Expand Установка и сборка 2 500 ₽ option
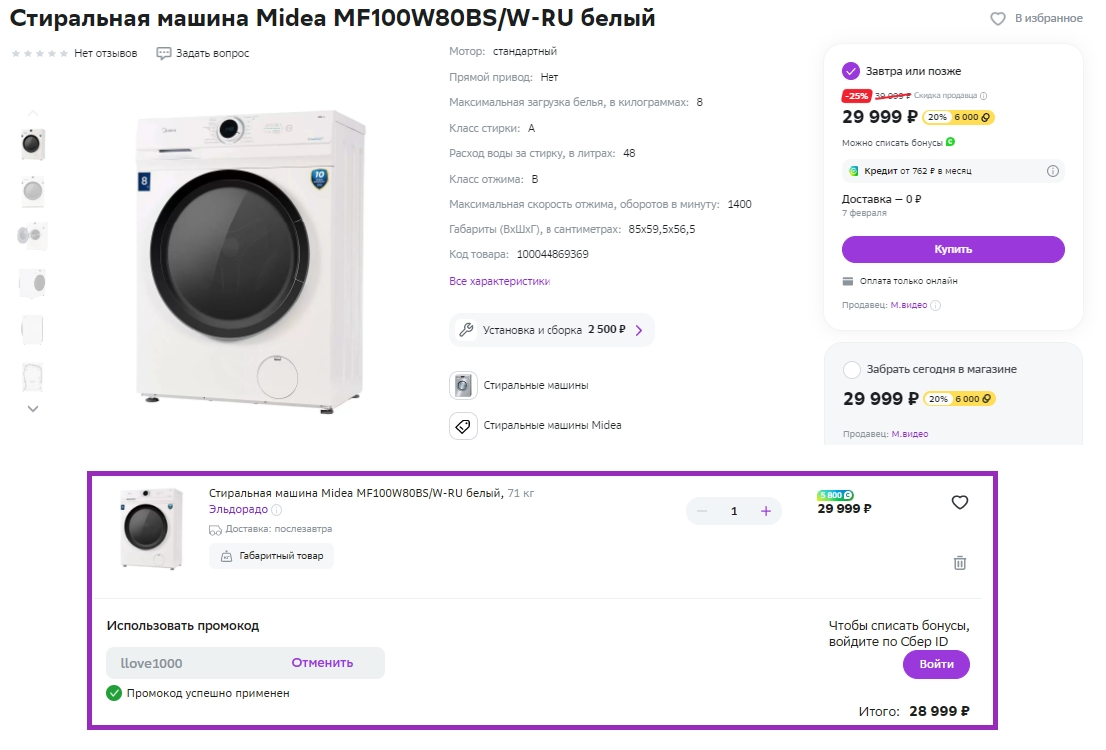Viewport: 1106px width, 750px height. coord(552,329)
